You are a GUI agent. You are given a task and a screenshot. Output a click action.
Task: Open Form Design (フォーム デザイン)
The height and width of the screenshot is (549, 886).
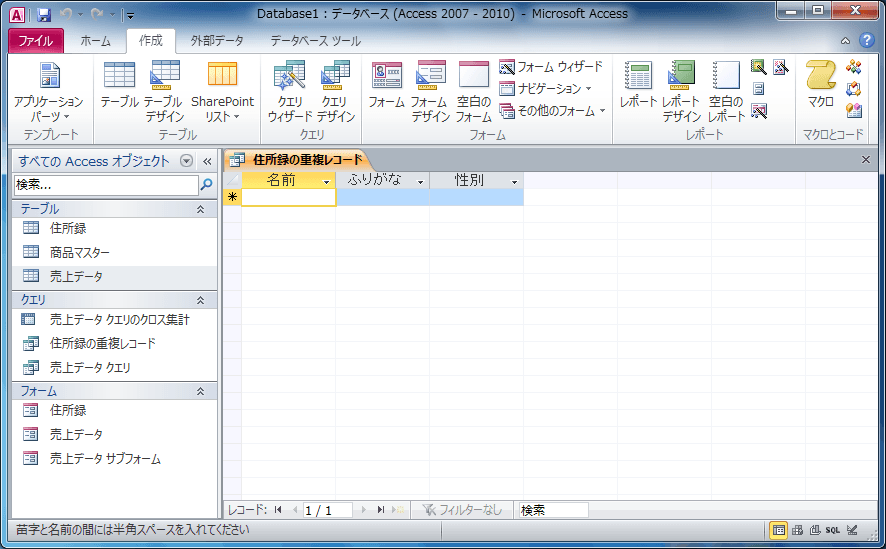[430, 92]
